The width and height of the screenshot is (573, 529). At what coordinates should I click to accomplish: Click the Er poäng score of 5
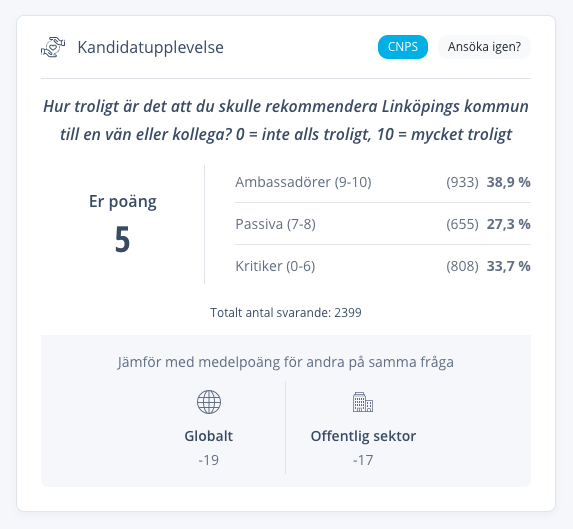[x=122, y=239]
